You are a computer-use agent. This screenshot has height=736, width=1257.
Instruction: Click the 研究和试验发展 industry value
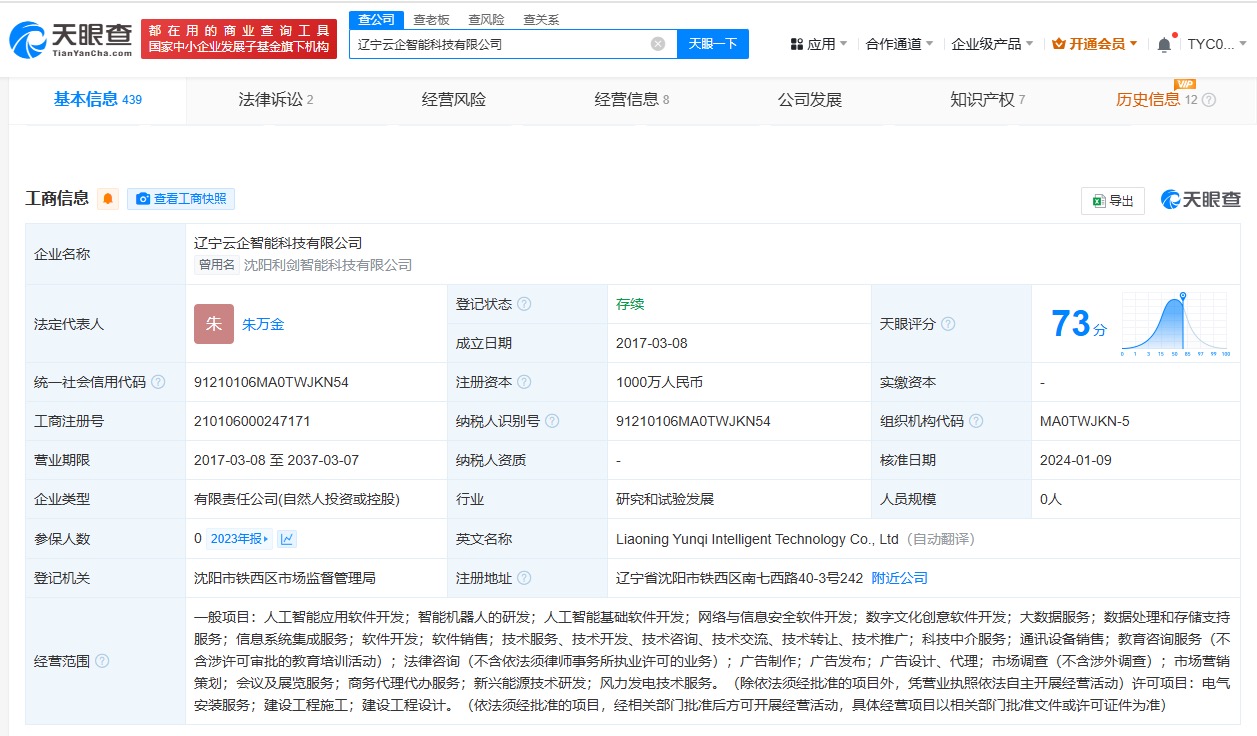[665, 499]
